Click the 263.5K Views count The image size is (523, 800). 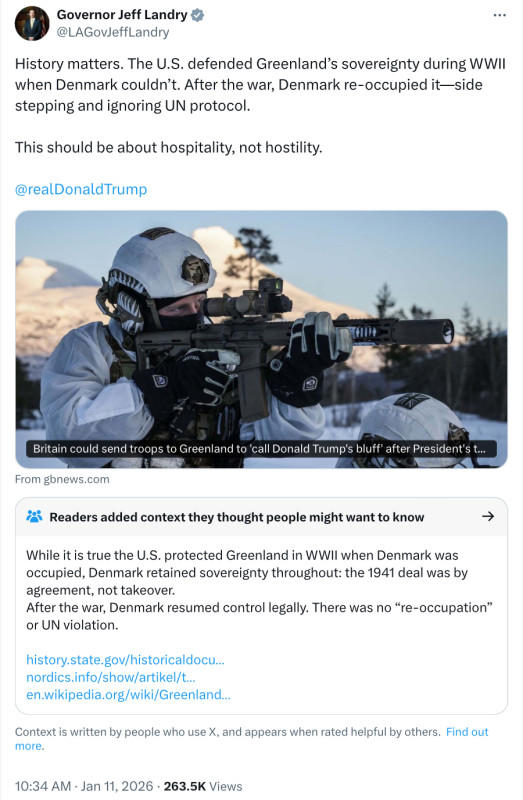pos(203,786)
